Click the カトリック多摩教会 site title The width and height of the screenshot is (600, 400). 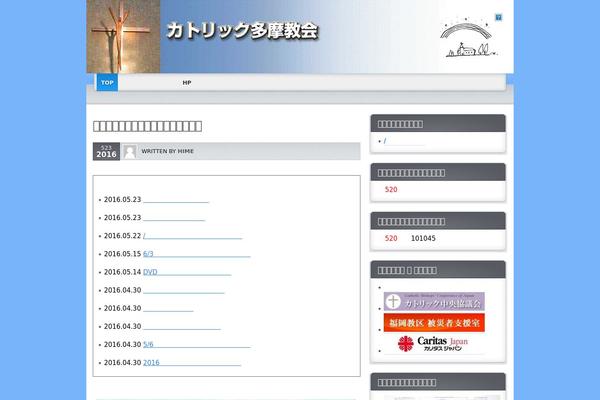click(x=243, y=31)
